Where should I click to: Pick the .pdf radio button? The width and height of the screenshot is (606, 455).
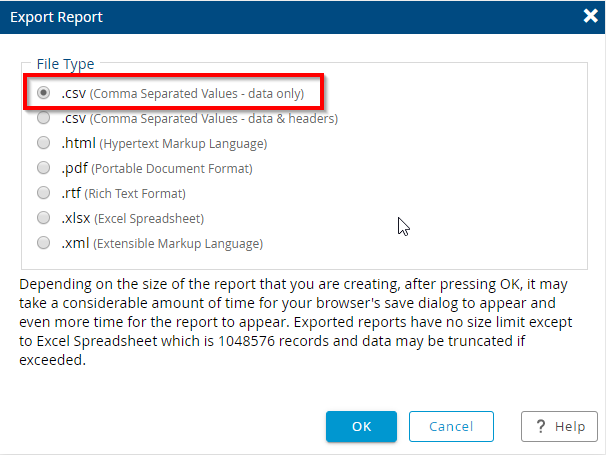click(x=43, y=168)
